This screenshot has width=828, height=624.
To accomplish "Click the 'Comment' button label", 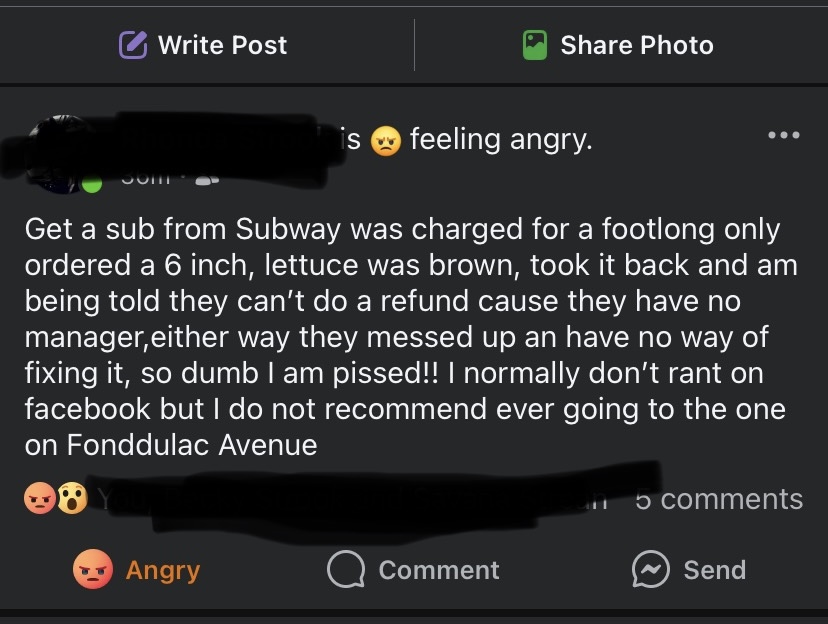I will tap(438, 570).
